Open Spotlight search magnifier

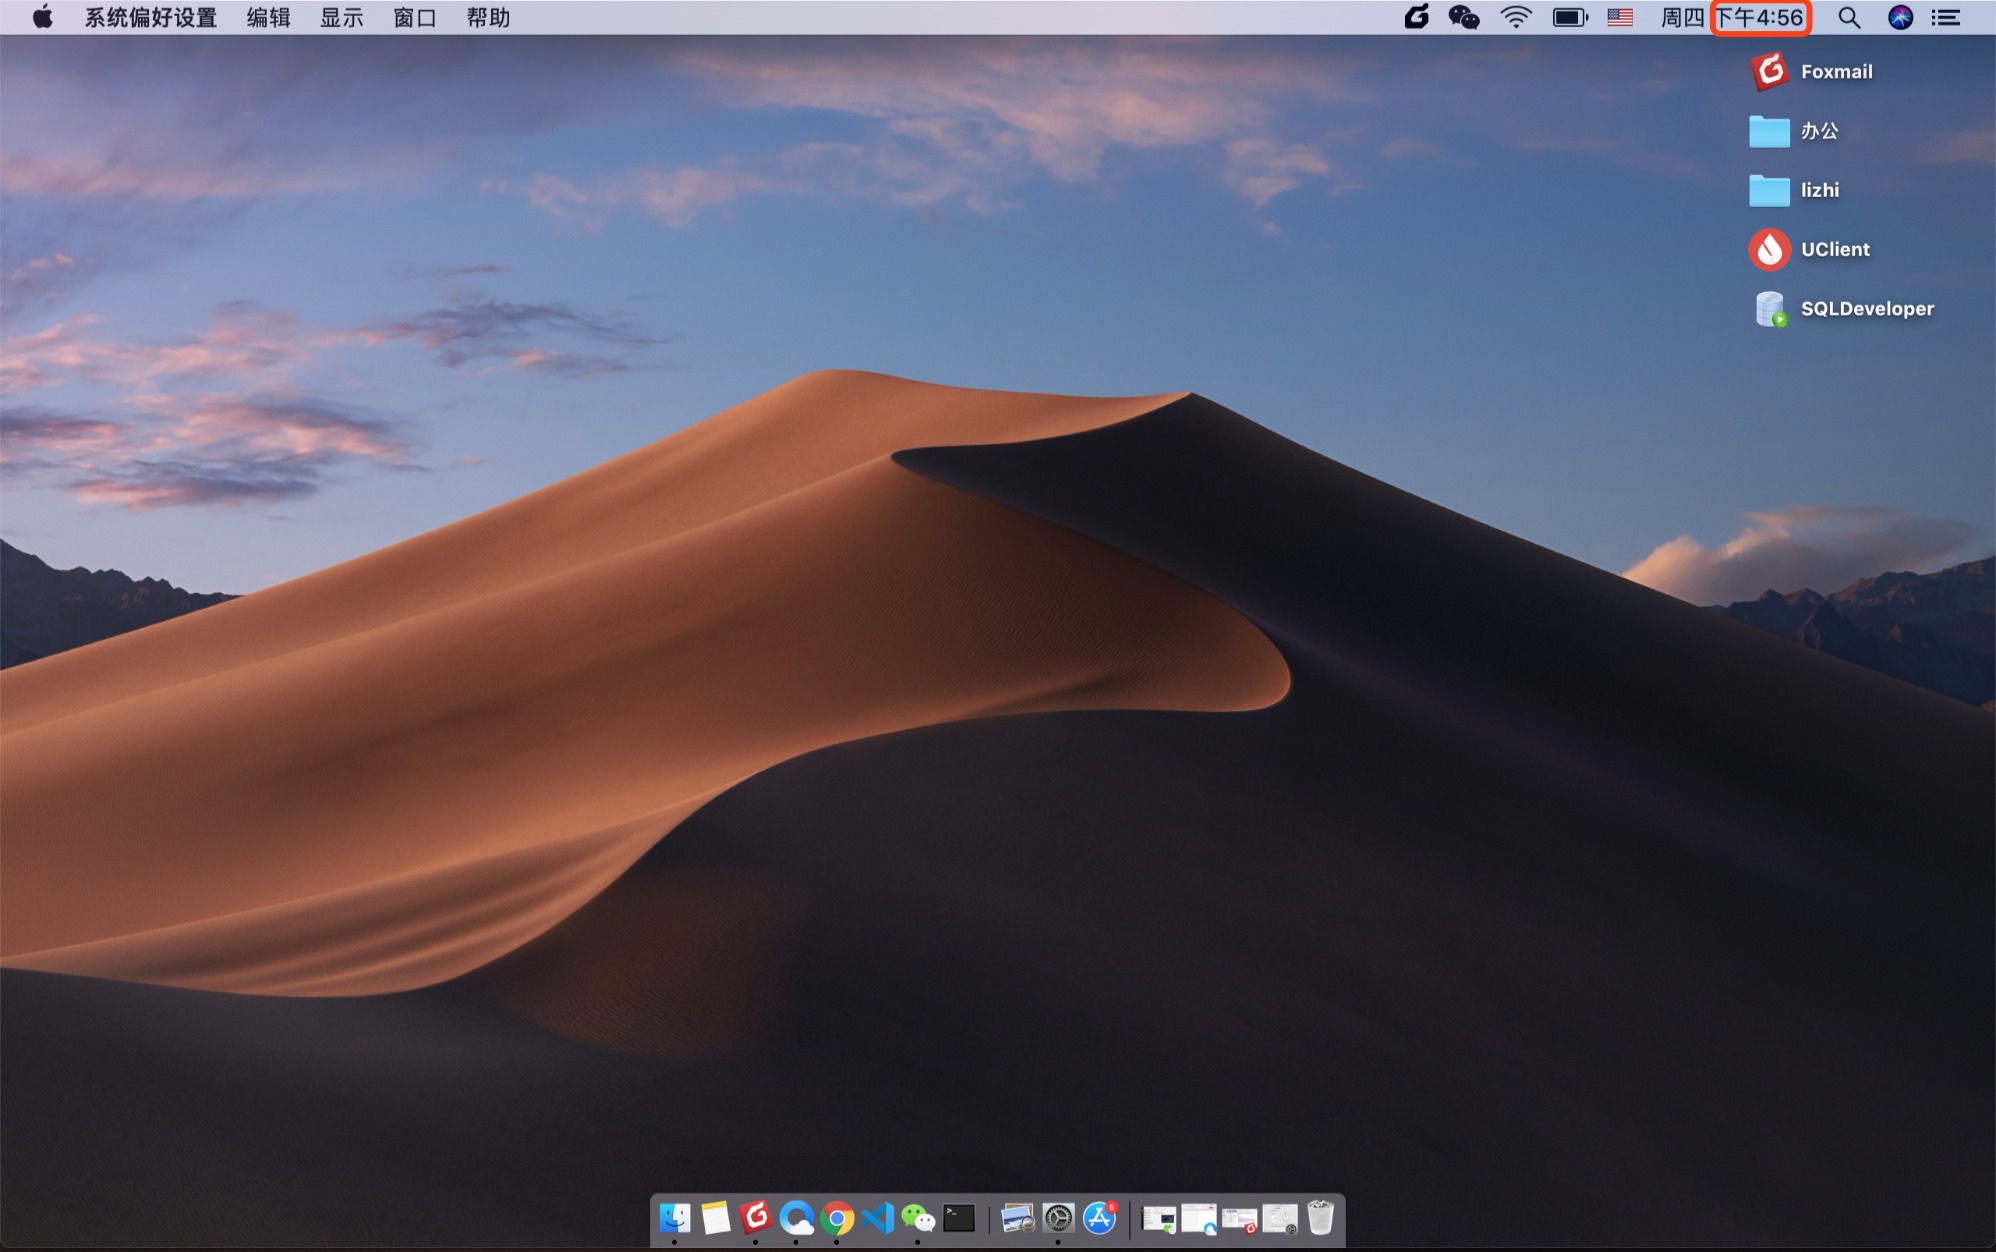click(1849, 17)
